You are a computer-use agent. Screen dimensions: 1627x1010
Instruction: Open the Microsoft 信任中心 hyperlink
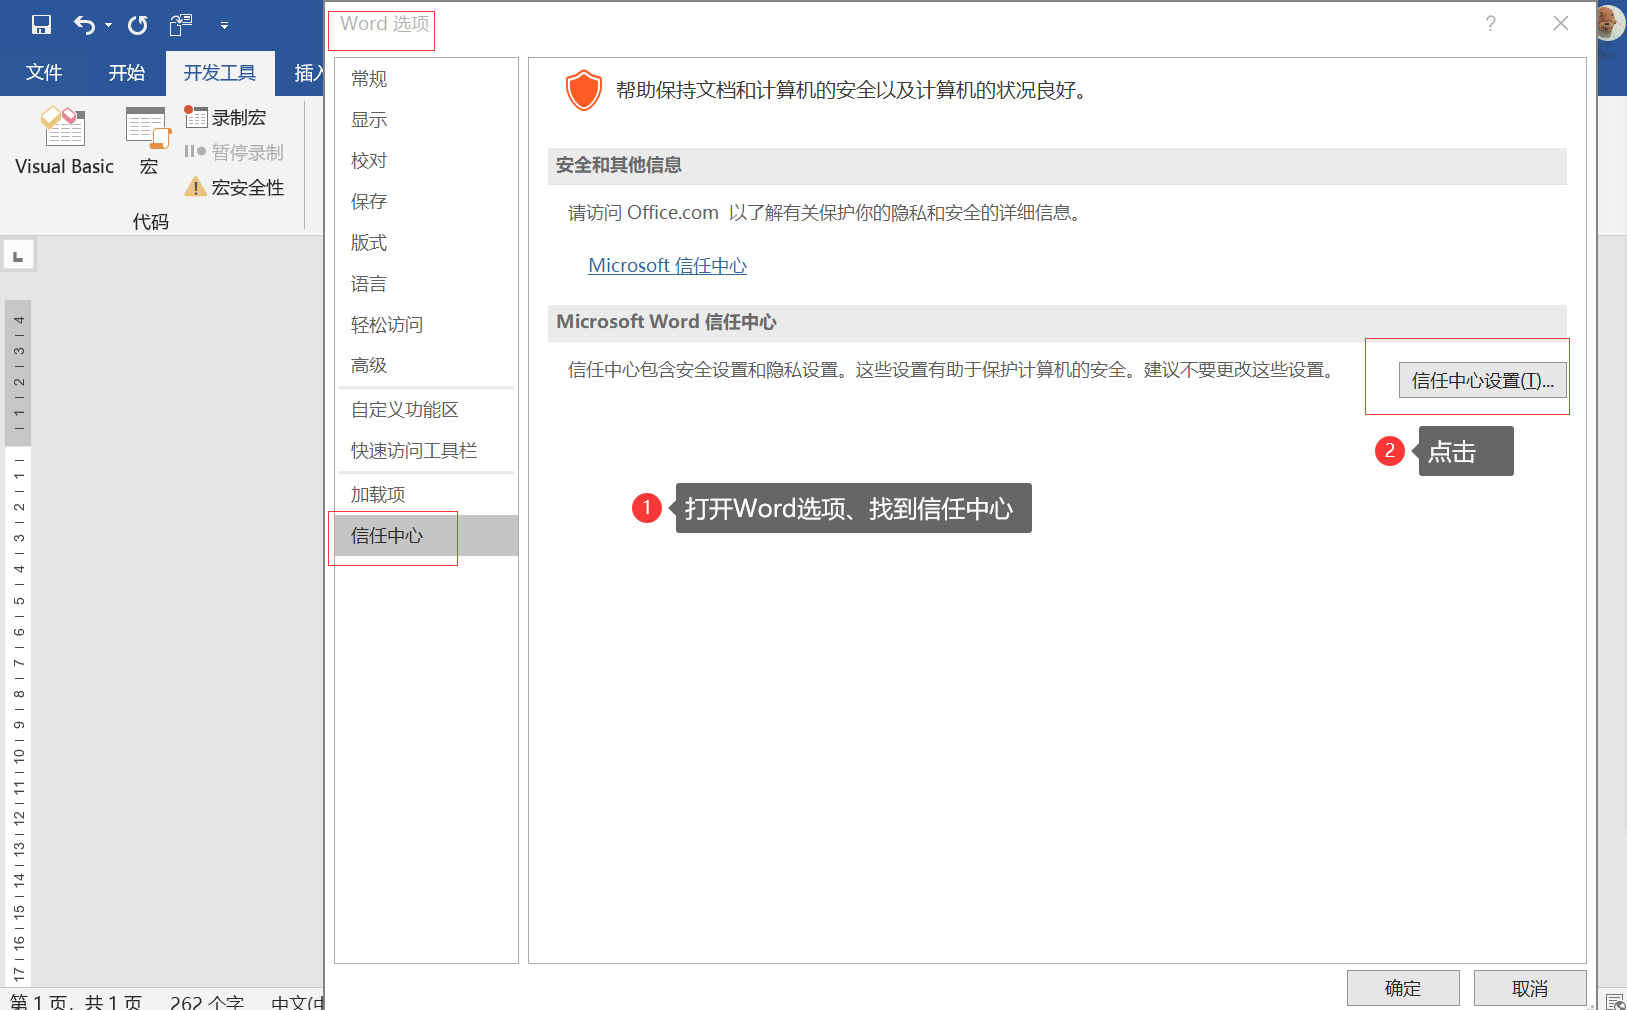(667, 266)
